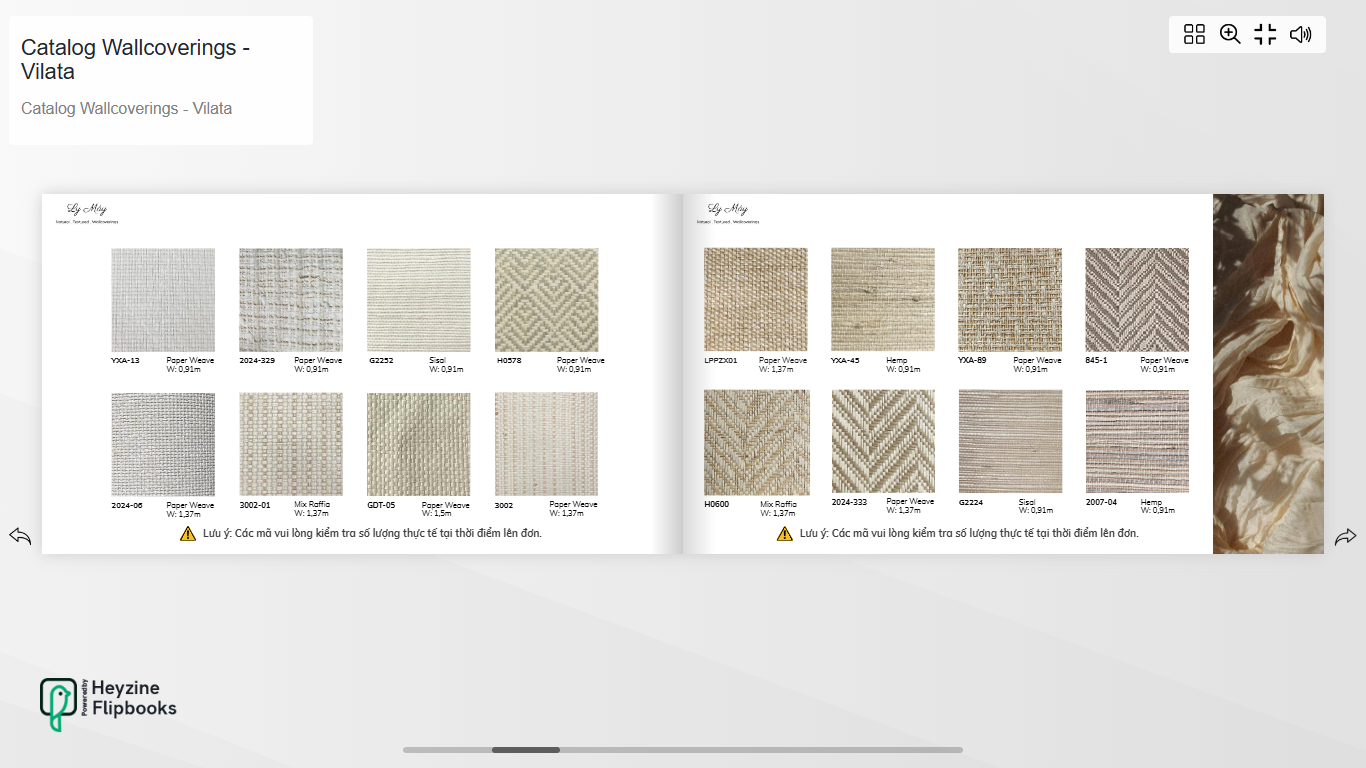Click the product code text 2007-04

[1101, 502]
